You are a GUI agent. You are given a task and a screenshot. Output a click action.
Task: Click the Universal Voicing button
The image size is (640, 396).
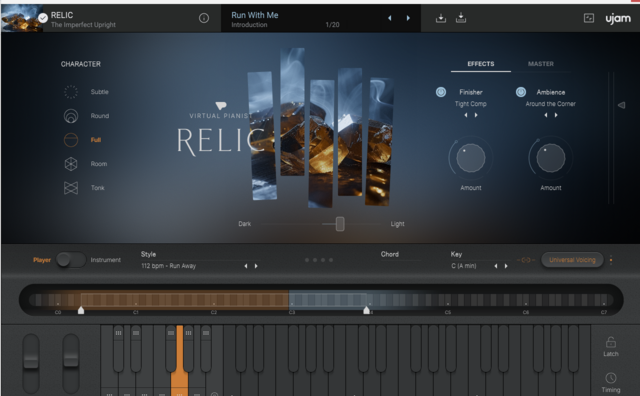tap(572, 260)
